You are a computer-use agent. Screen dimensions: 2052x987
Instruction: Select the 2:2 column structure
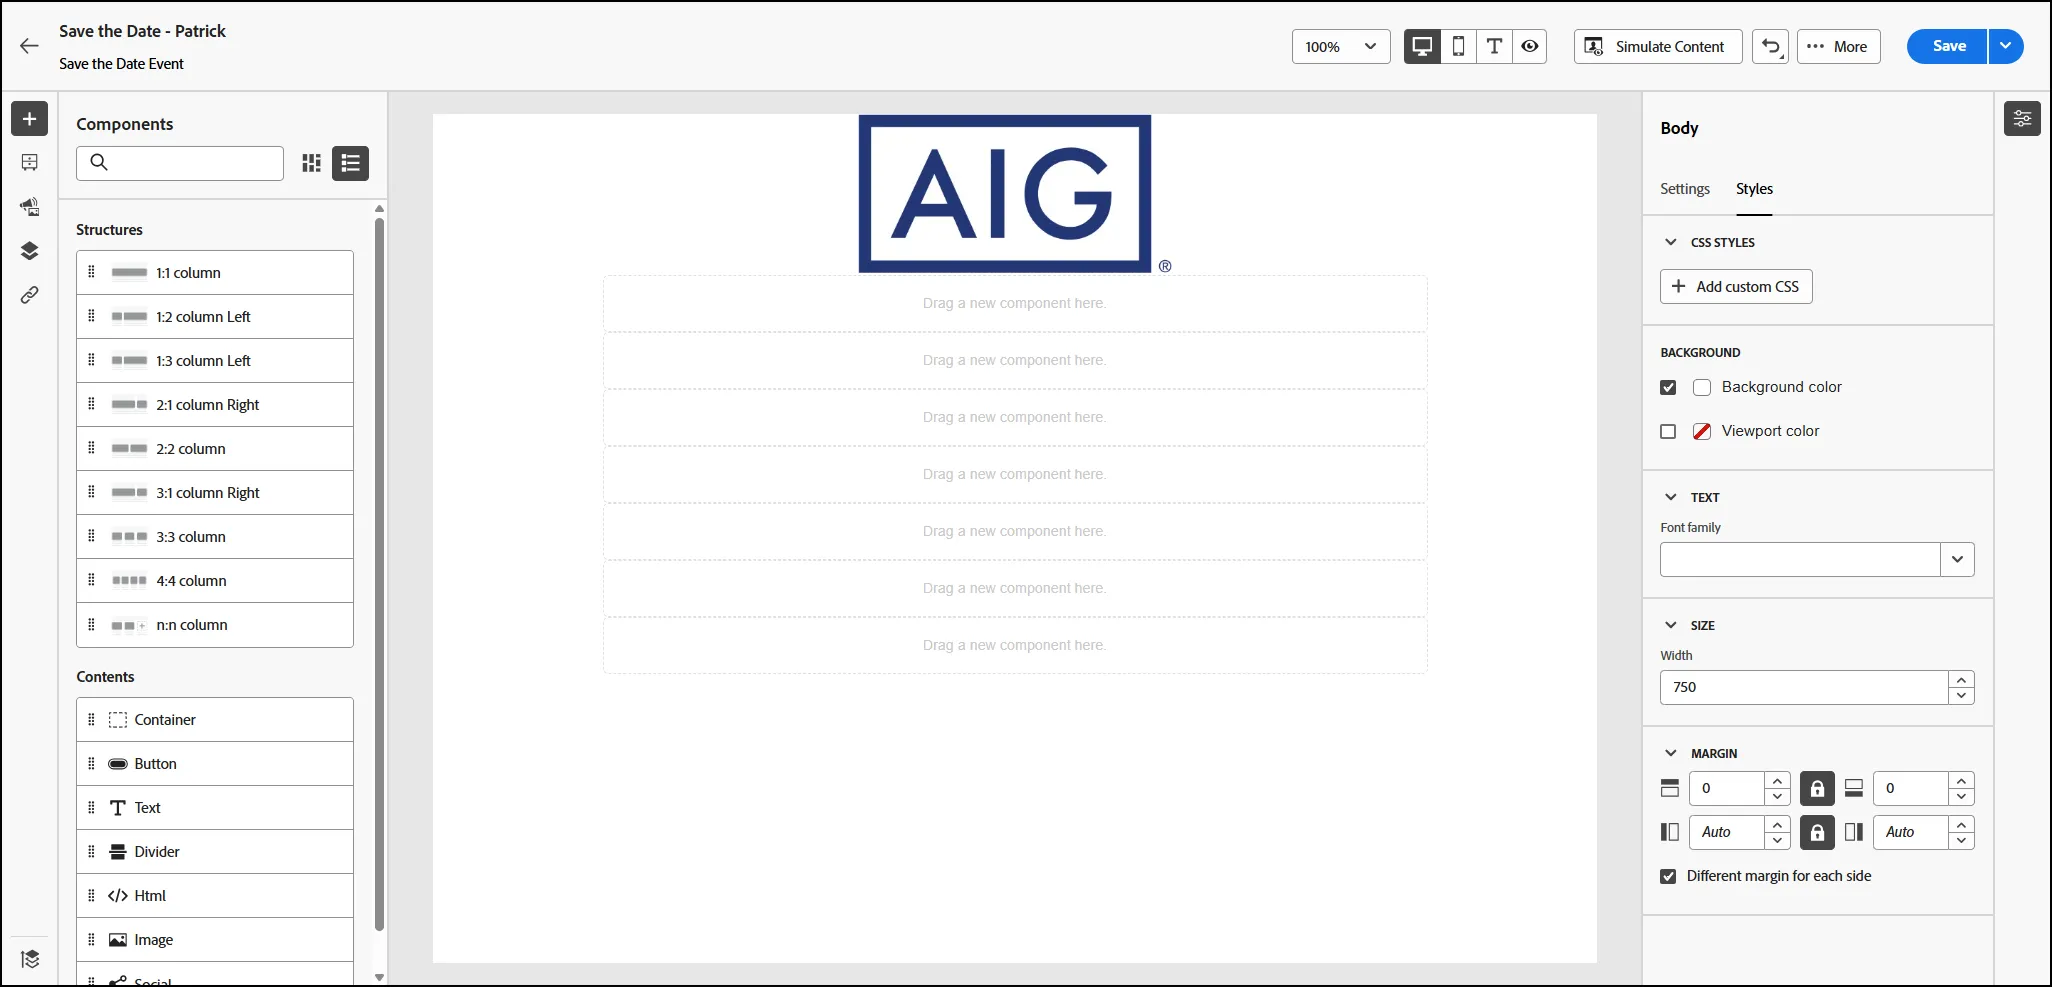215,449
